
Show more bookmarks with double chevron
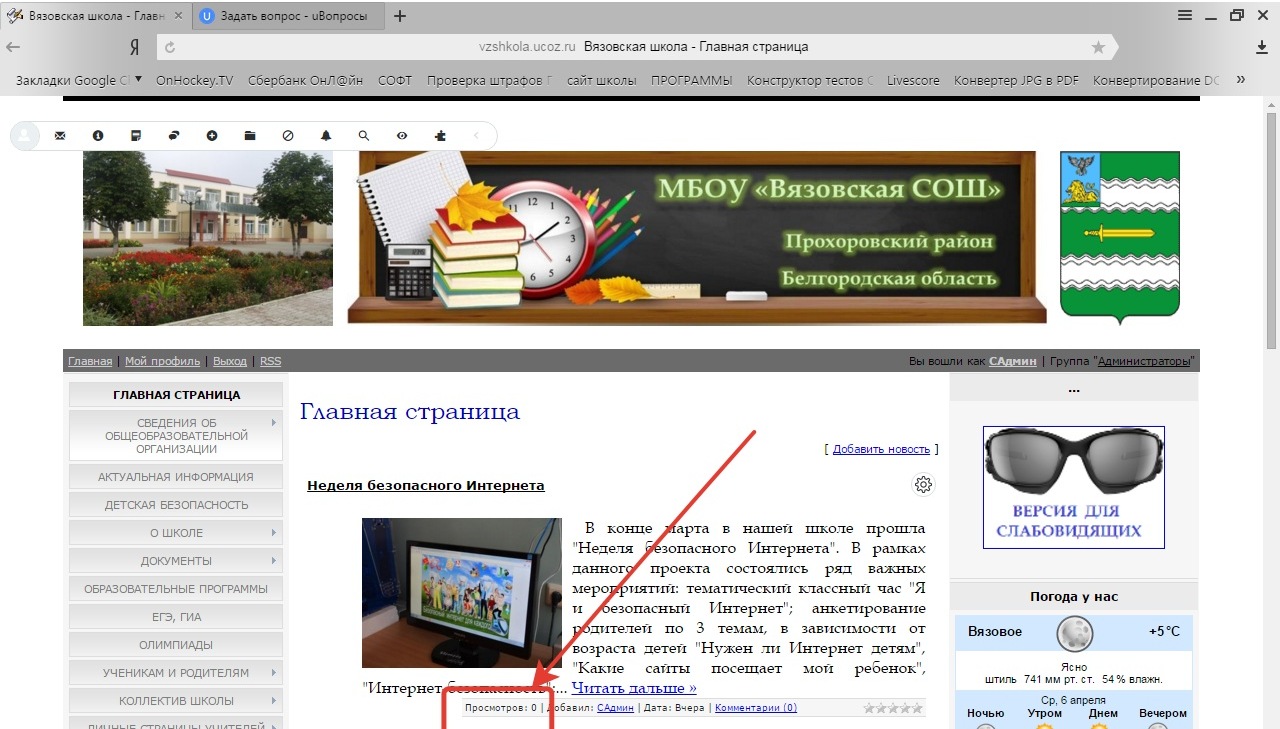point(1241,80)
